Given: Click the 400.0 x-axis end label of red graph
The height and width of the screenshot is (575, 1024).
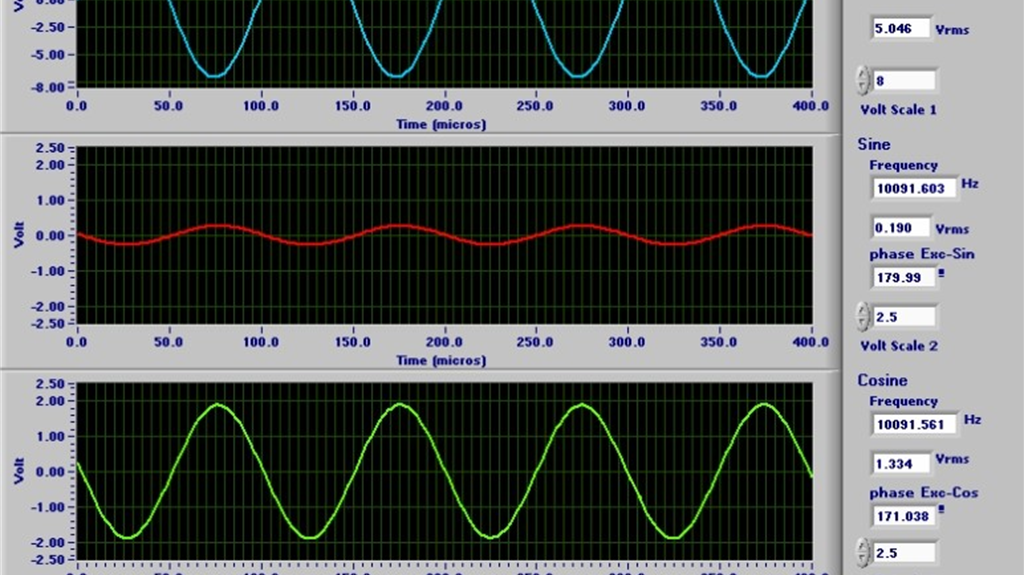Looking at the screenshot, I should coord(811,342).
